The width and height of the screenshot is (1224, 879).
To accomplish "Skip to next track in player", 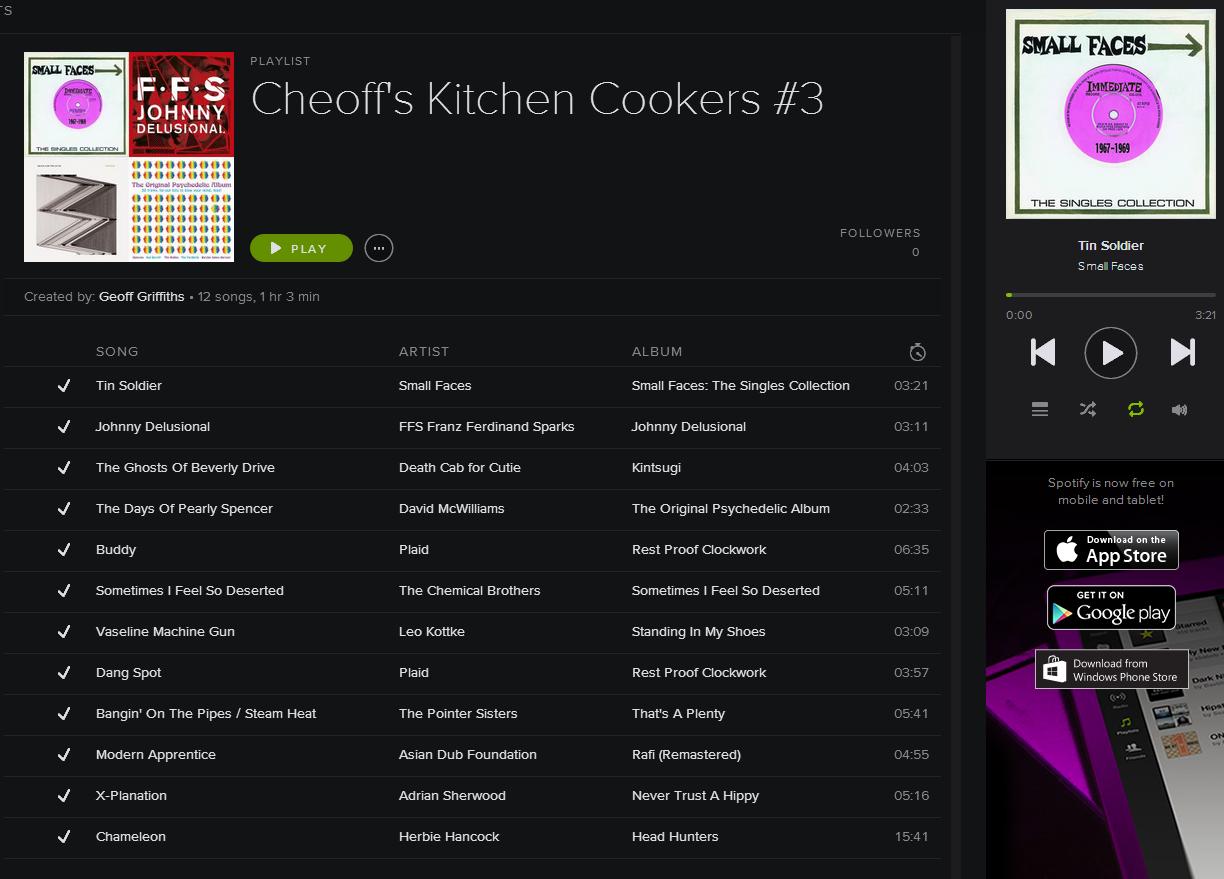I will [x=1182, y=352].
